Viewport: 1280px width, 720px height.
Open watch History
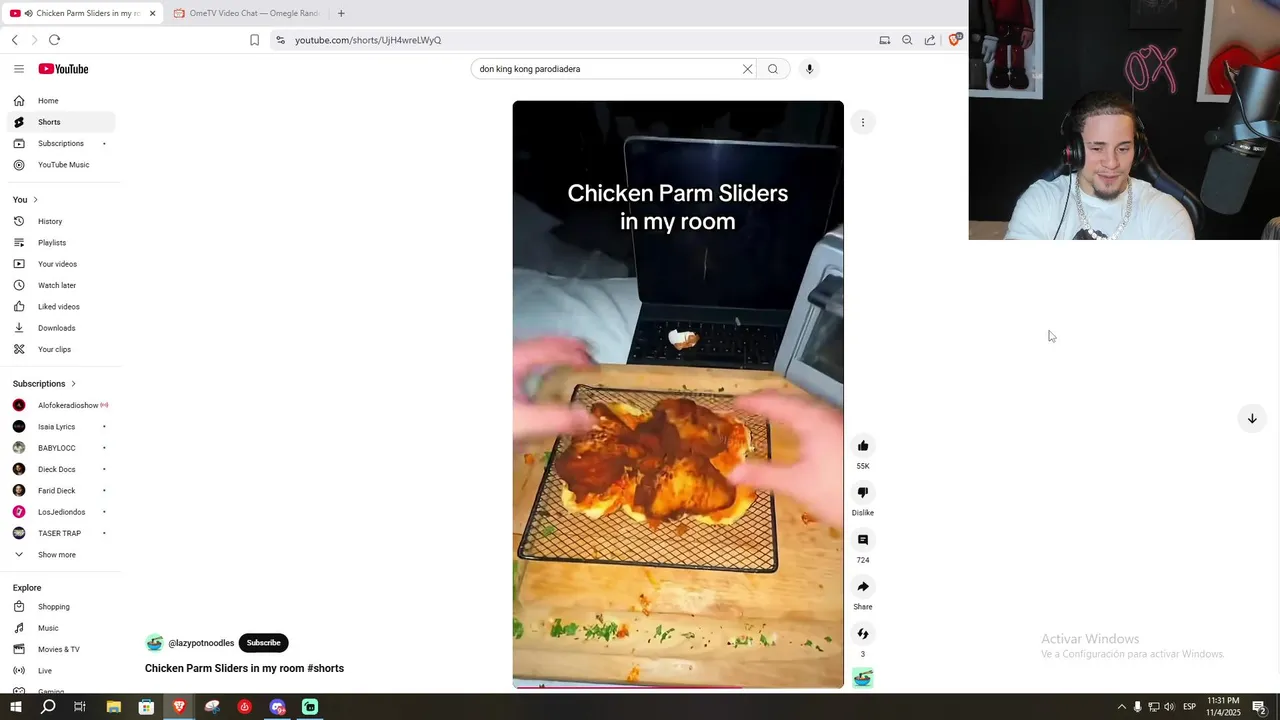[60, 221]
